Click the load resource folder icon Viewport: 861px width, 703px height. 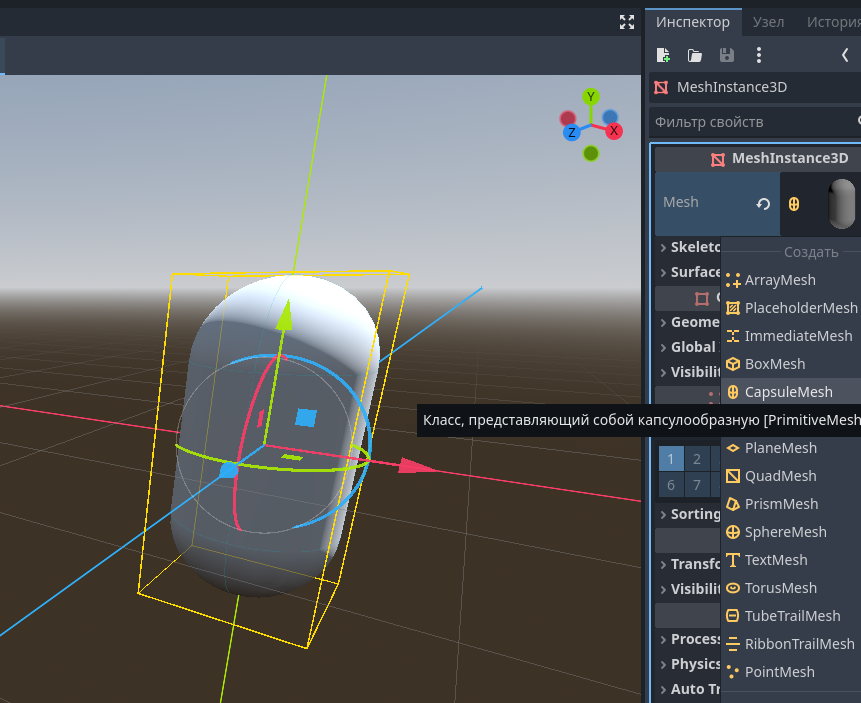pos(695,55)
